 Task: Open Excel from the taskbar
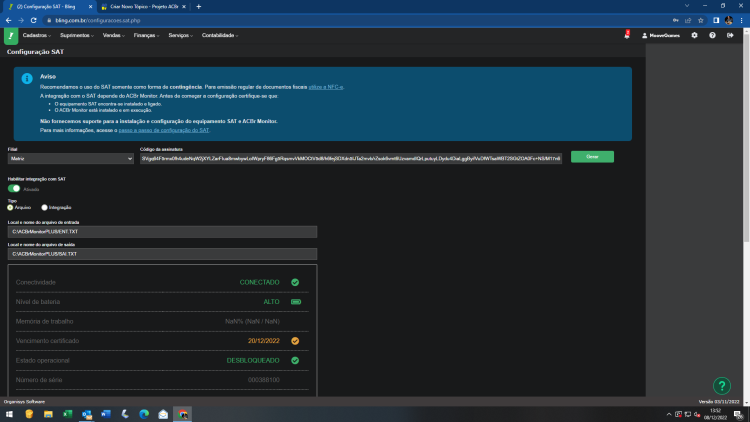(67, 414)
